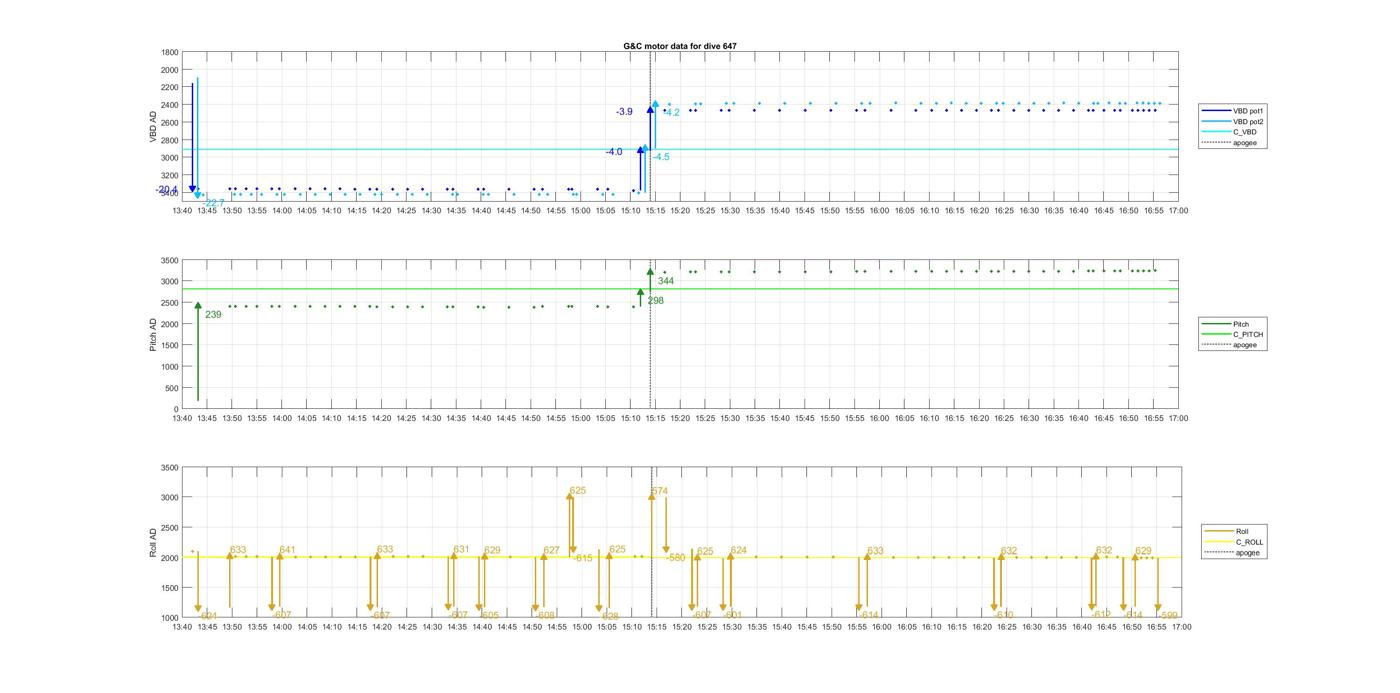Click the "3500" tick on Roll axis

[170, 468]
